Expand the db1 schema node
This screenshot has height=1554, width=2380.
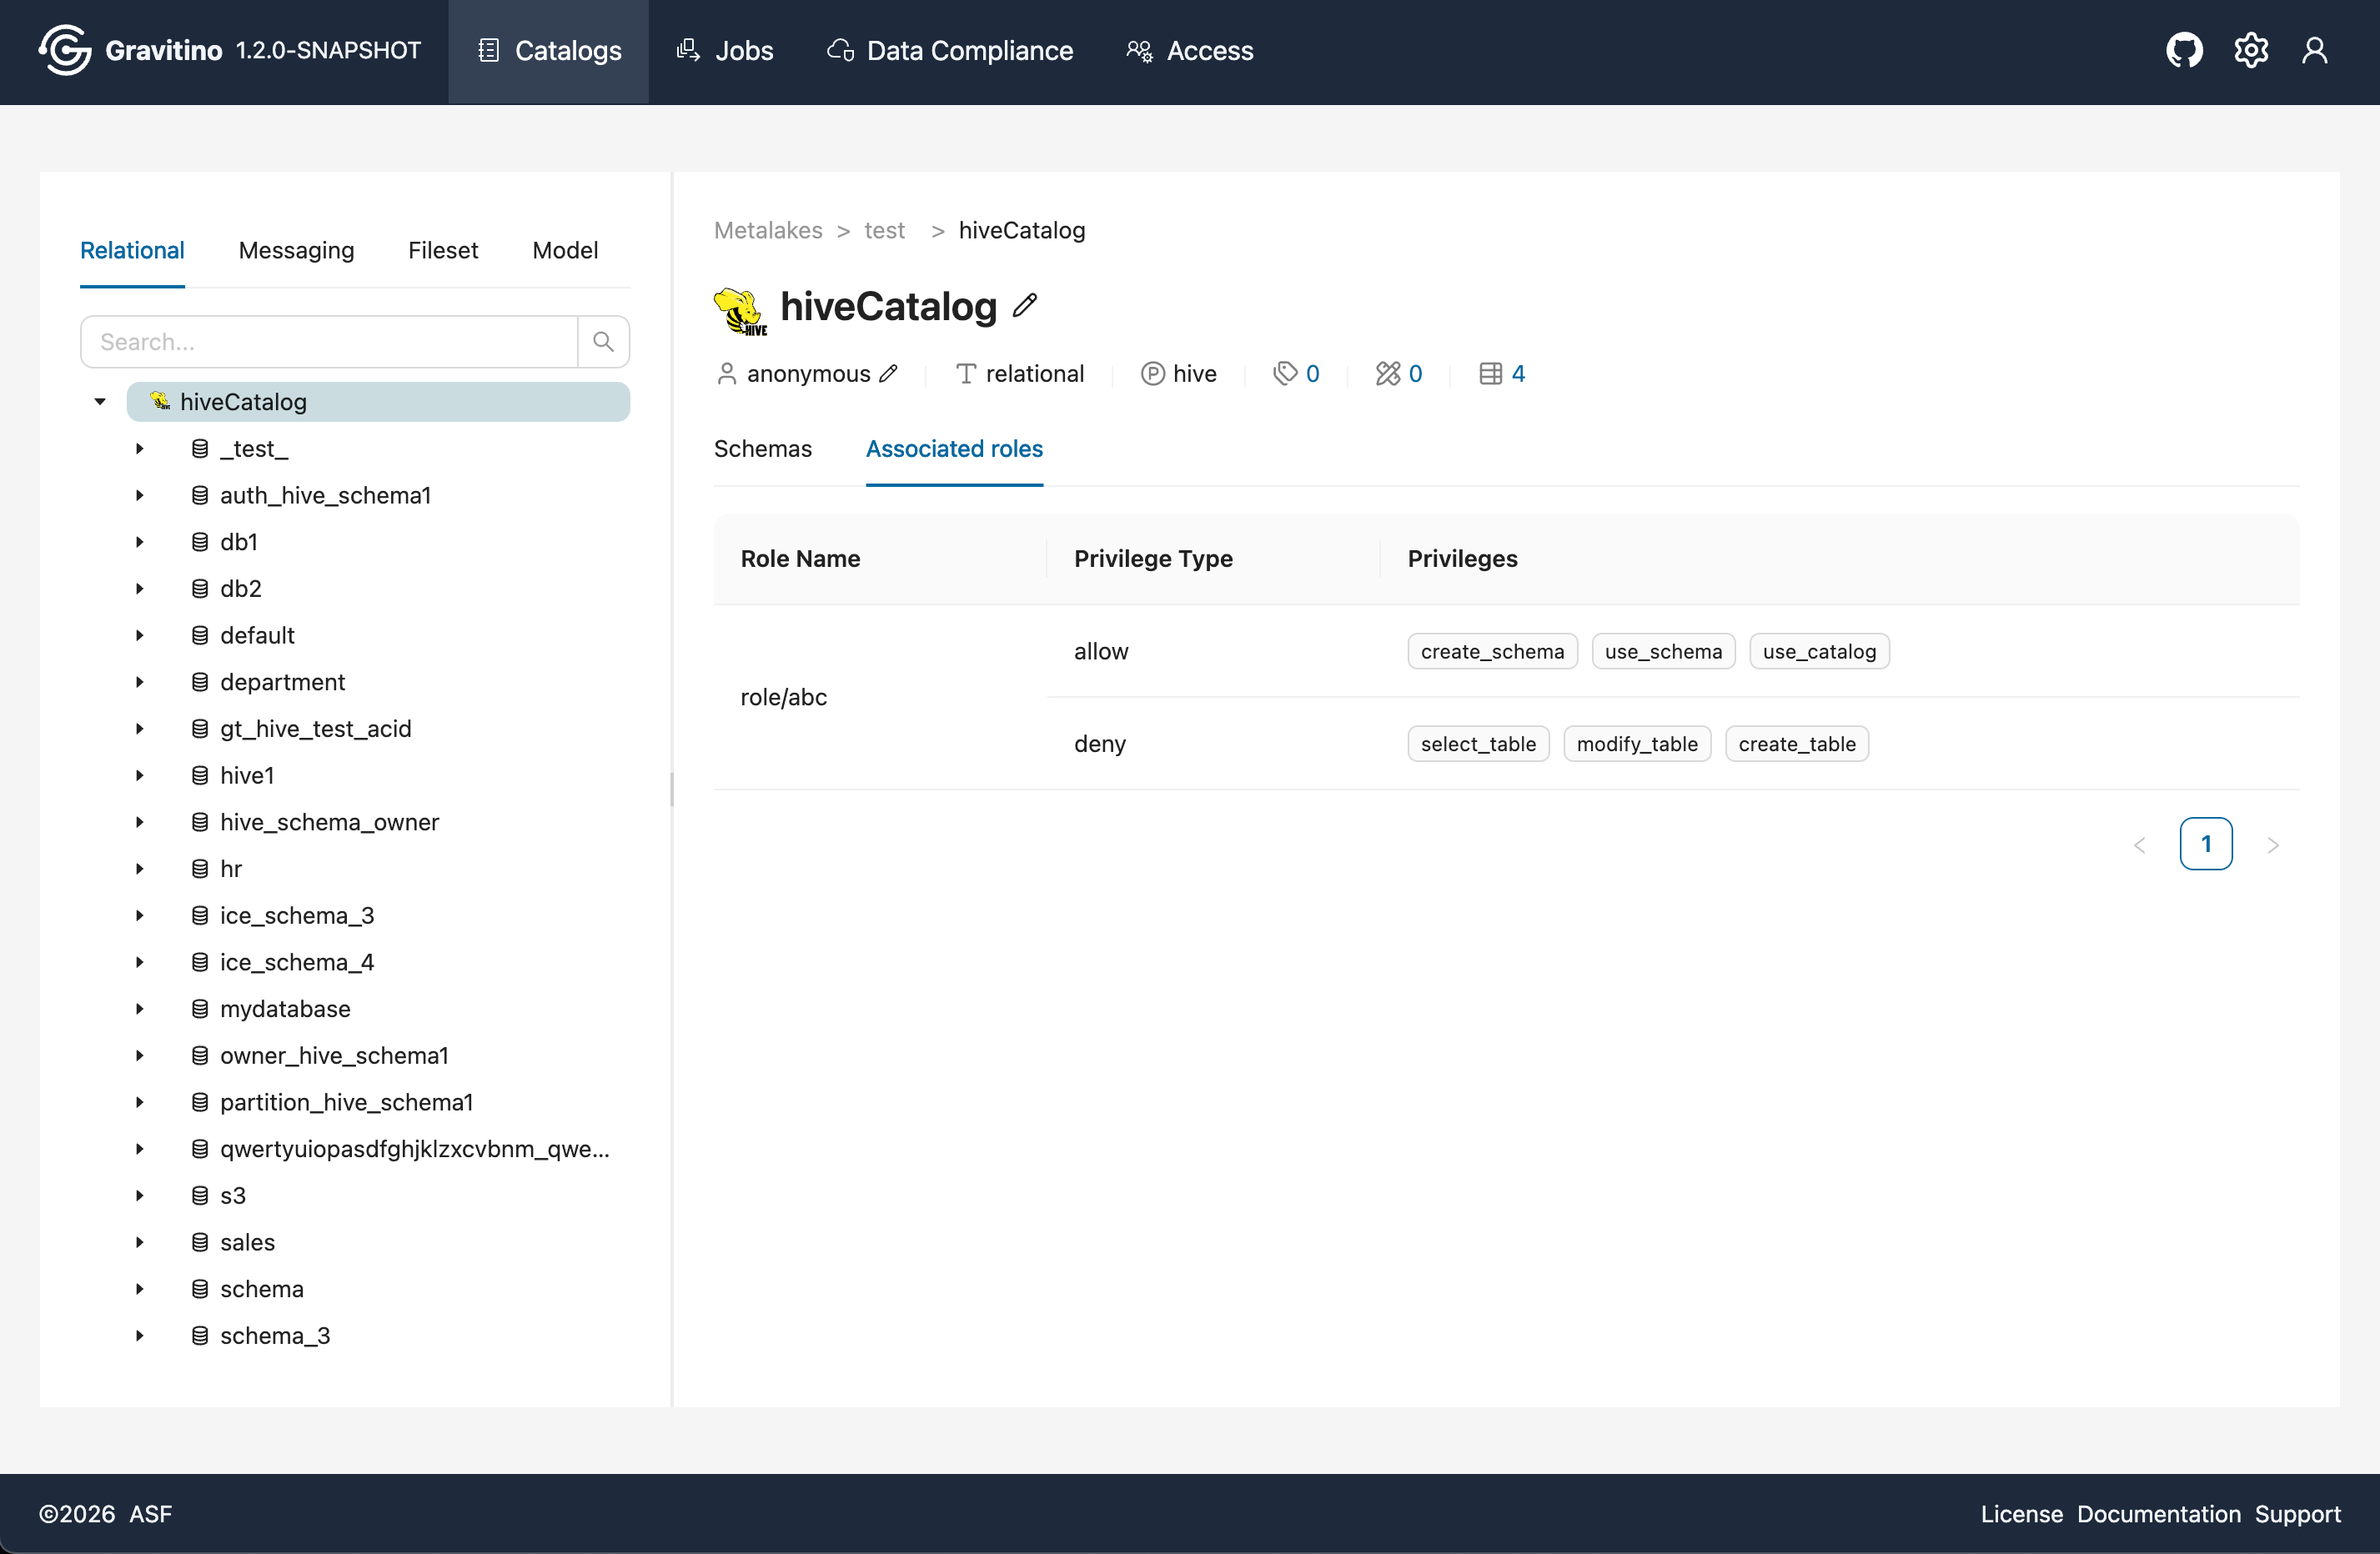point(139,541)
